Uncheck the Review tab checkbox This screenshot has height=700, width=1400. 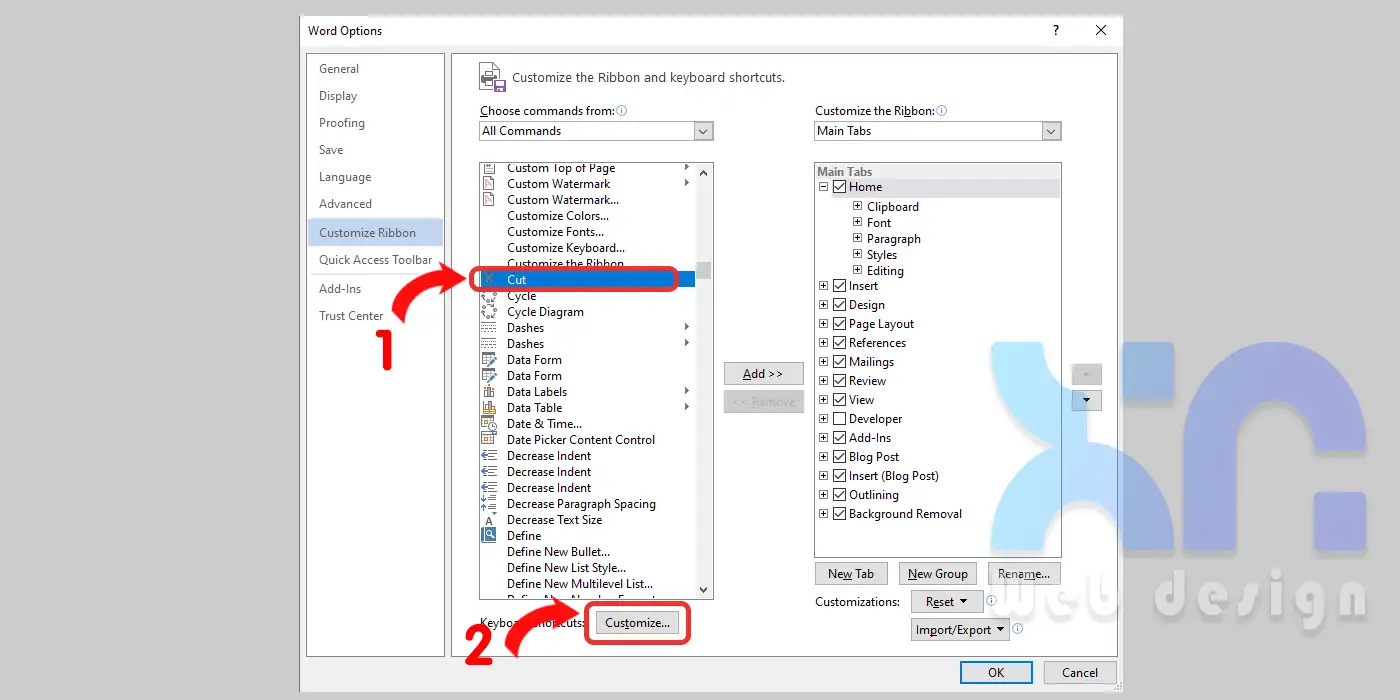point(840,381)
